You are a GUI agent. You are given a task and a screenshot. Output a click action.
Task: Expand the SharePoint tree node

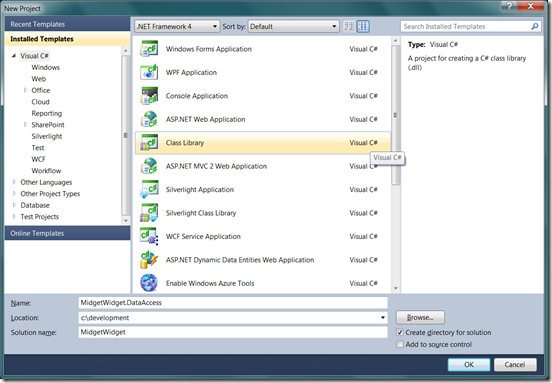(25, 125)
